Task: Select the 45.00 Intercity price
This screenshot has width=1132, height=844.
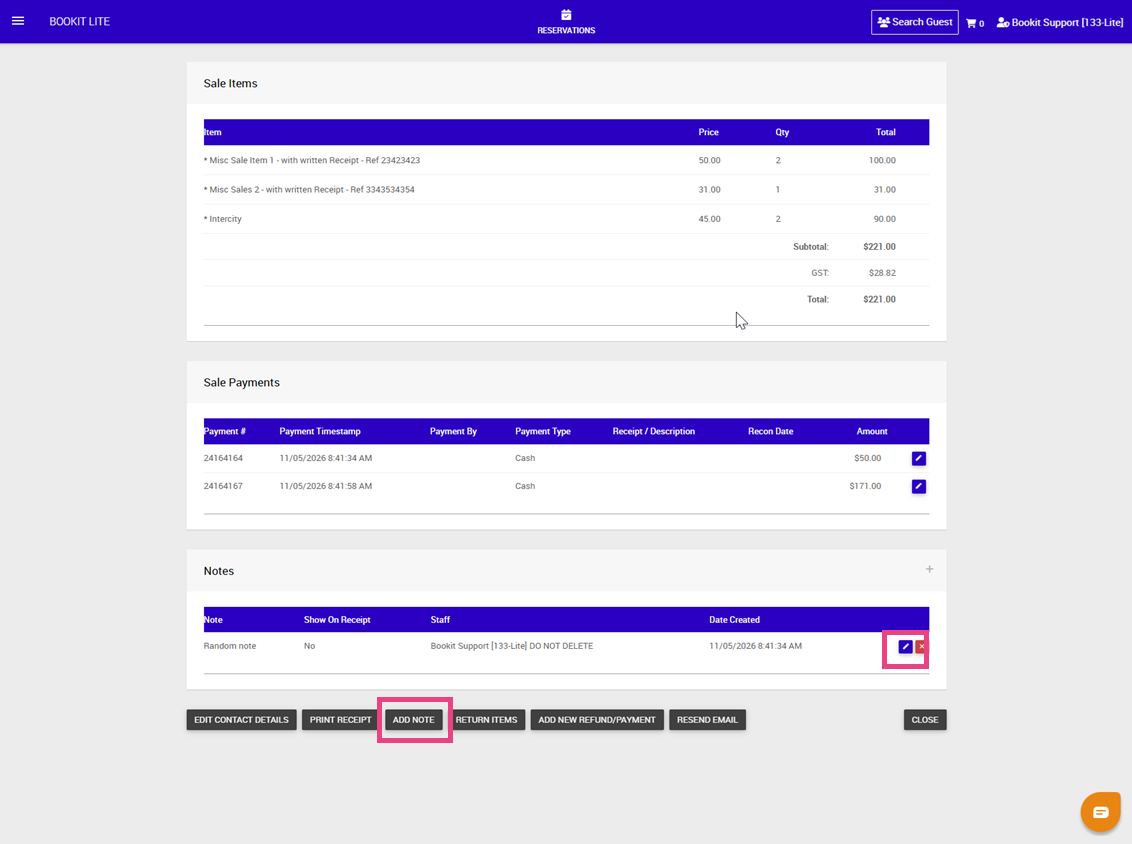Action: click(709, 219)
